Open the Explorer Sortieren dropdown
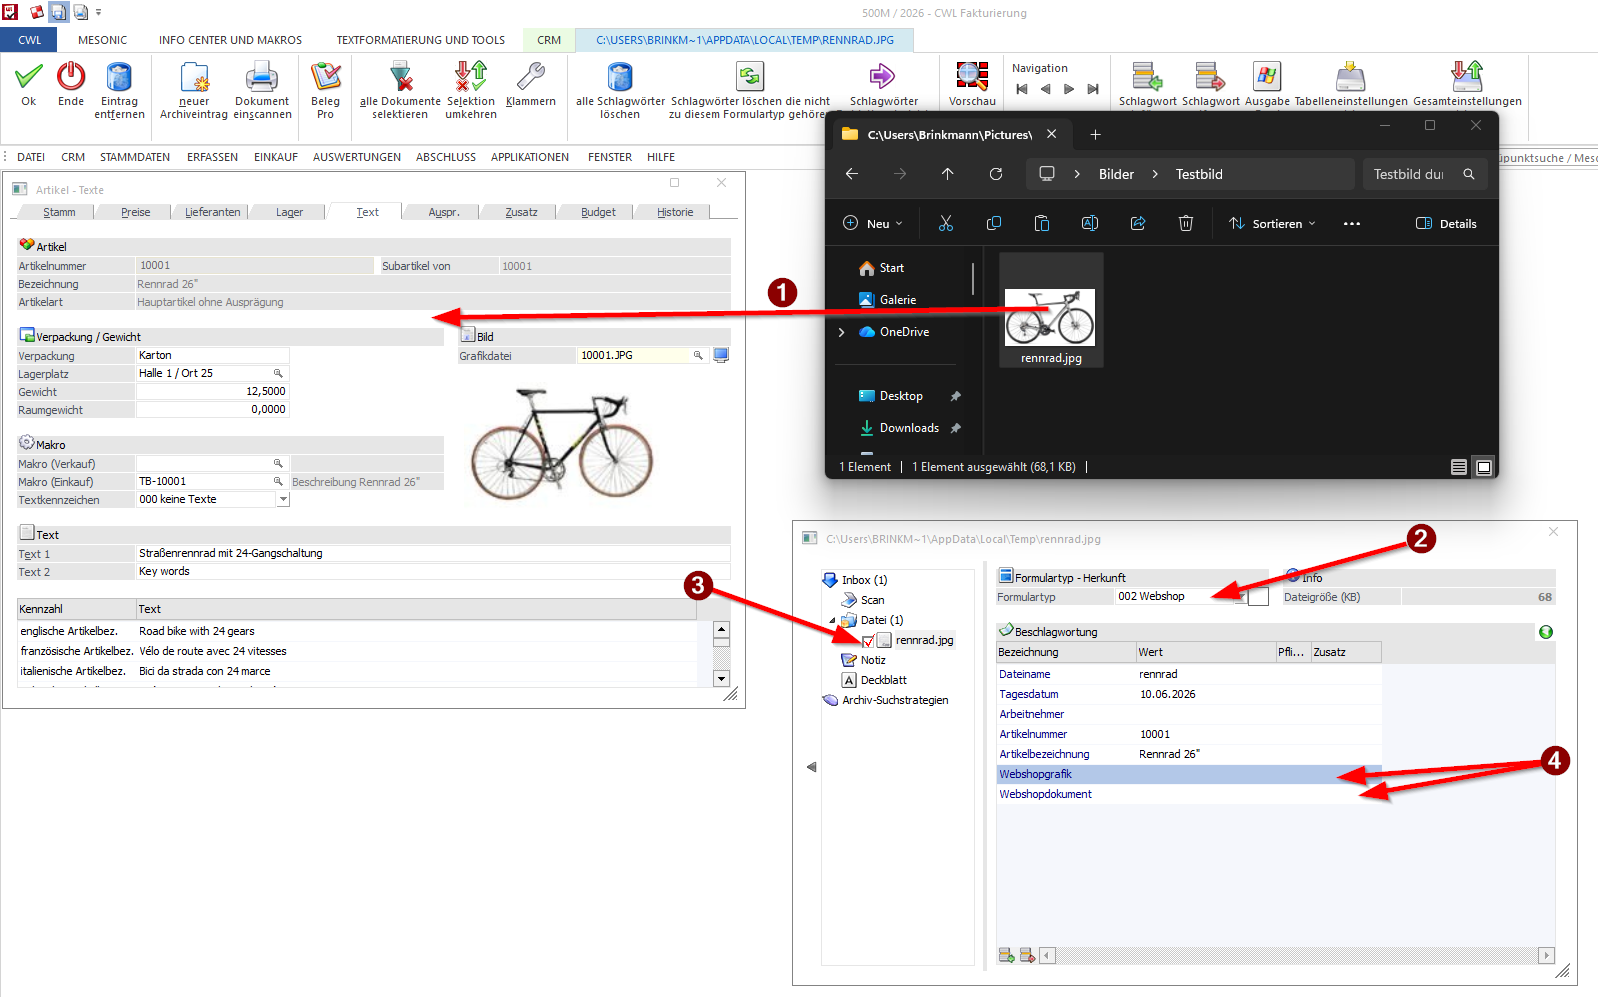The height and width of the screenshot is (997, 1598). [x=1272, y=224]
